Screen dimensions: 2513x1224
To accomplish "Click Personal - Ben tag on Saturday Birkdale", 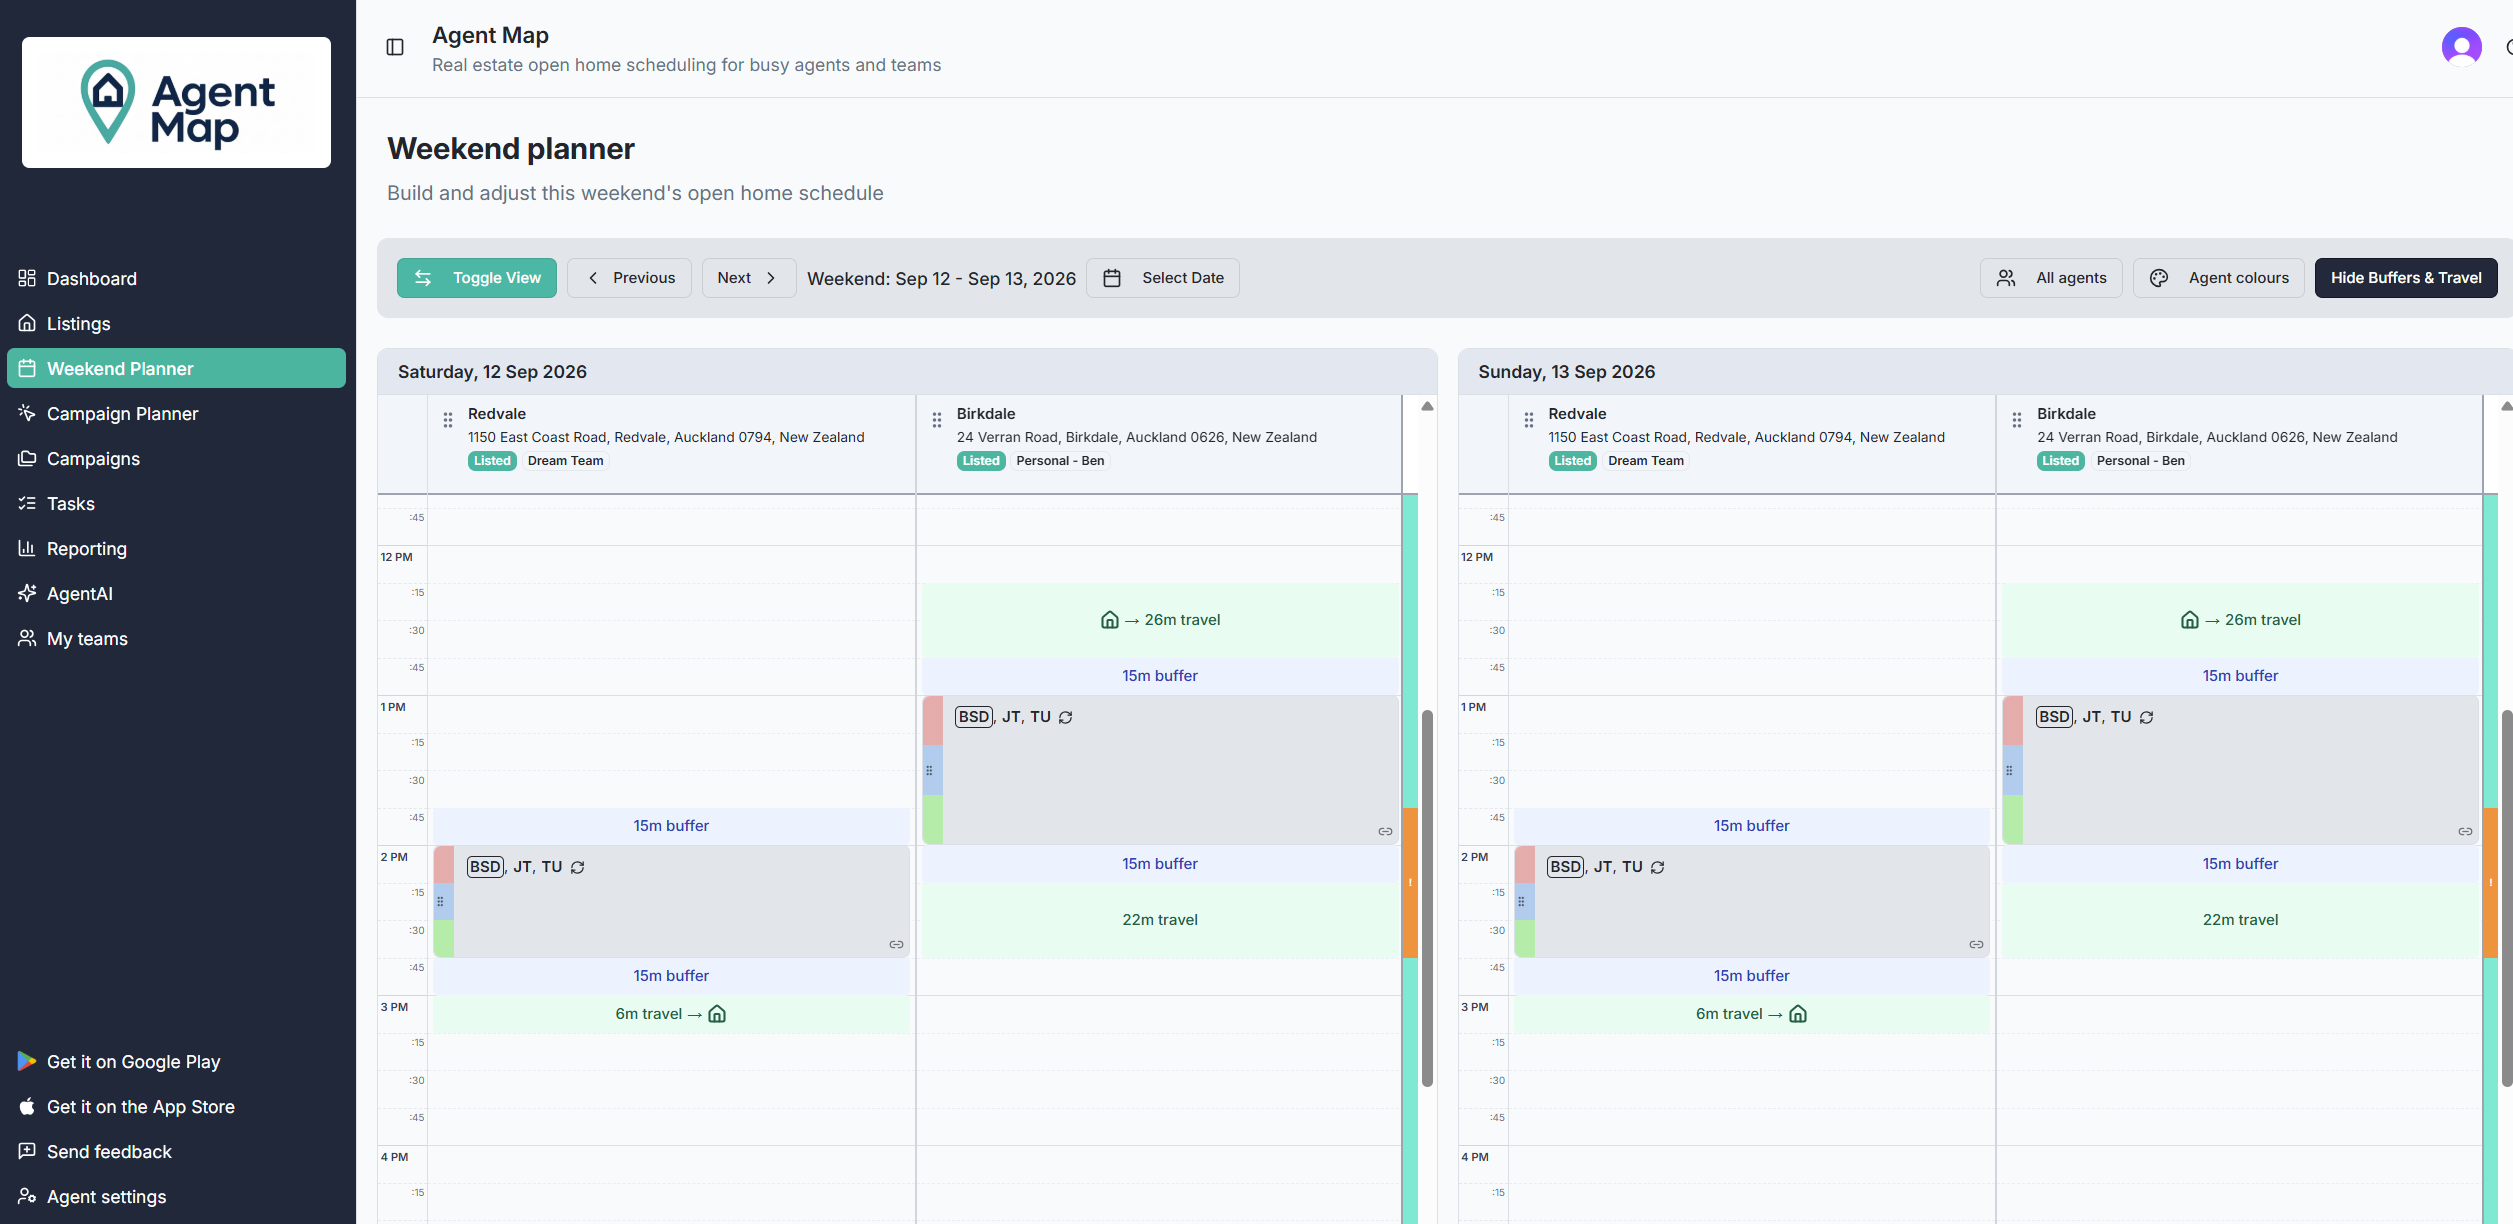I will (x=1060, y=461).
